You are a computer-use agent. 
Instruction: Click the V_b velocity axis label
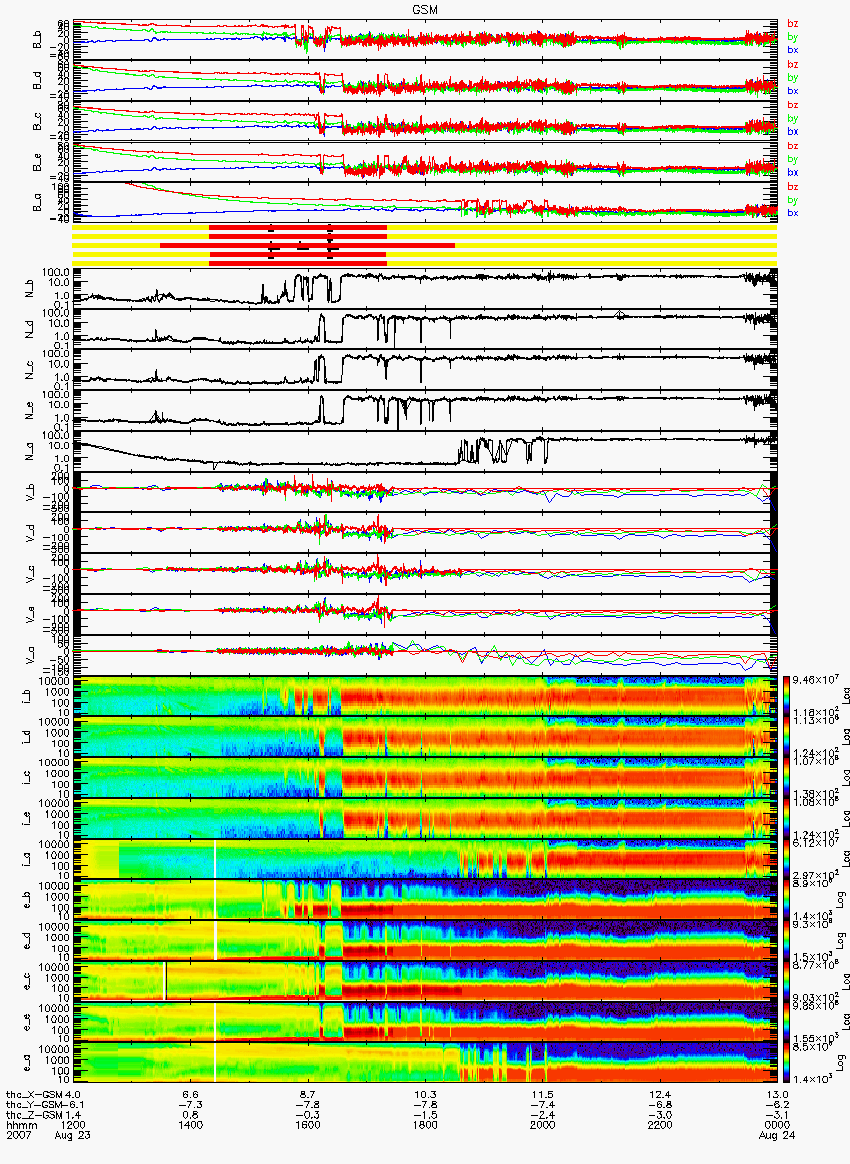(30, 491)
